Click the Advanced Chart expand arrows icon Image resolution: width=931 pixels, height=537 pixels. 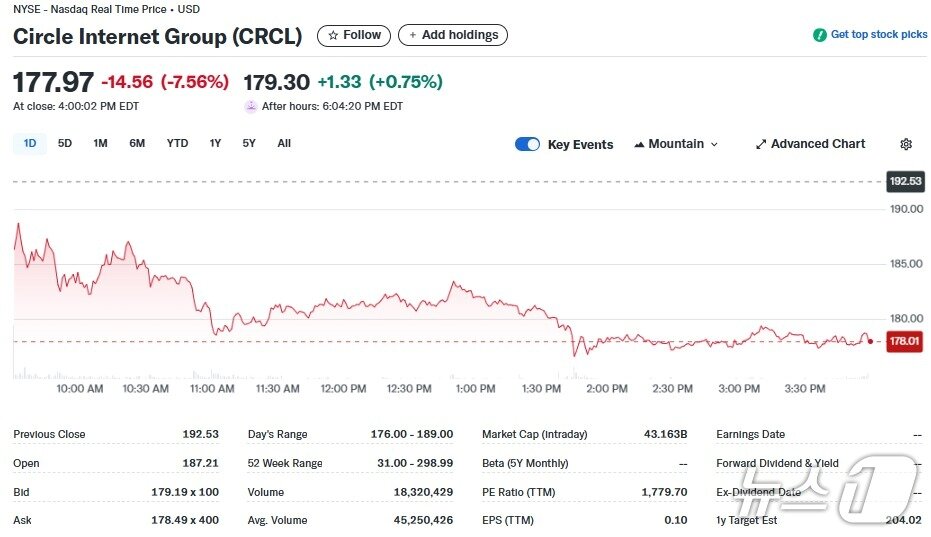pyautogui.click(x=761, y=144)
